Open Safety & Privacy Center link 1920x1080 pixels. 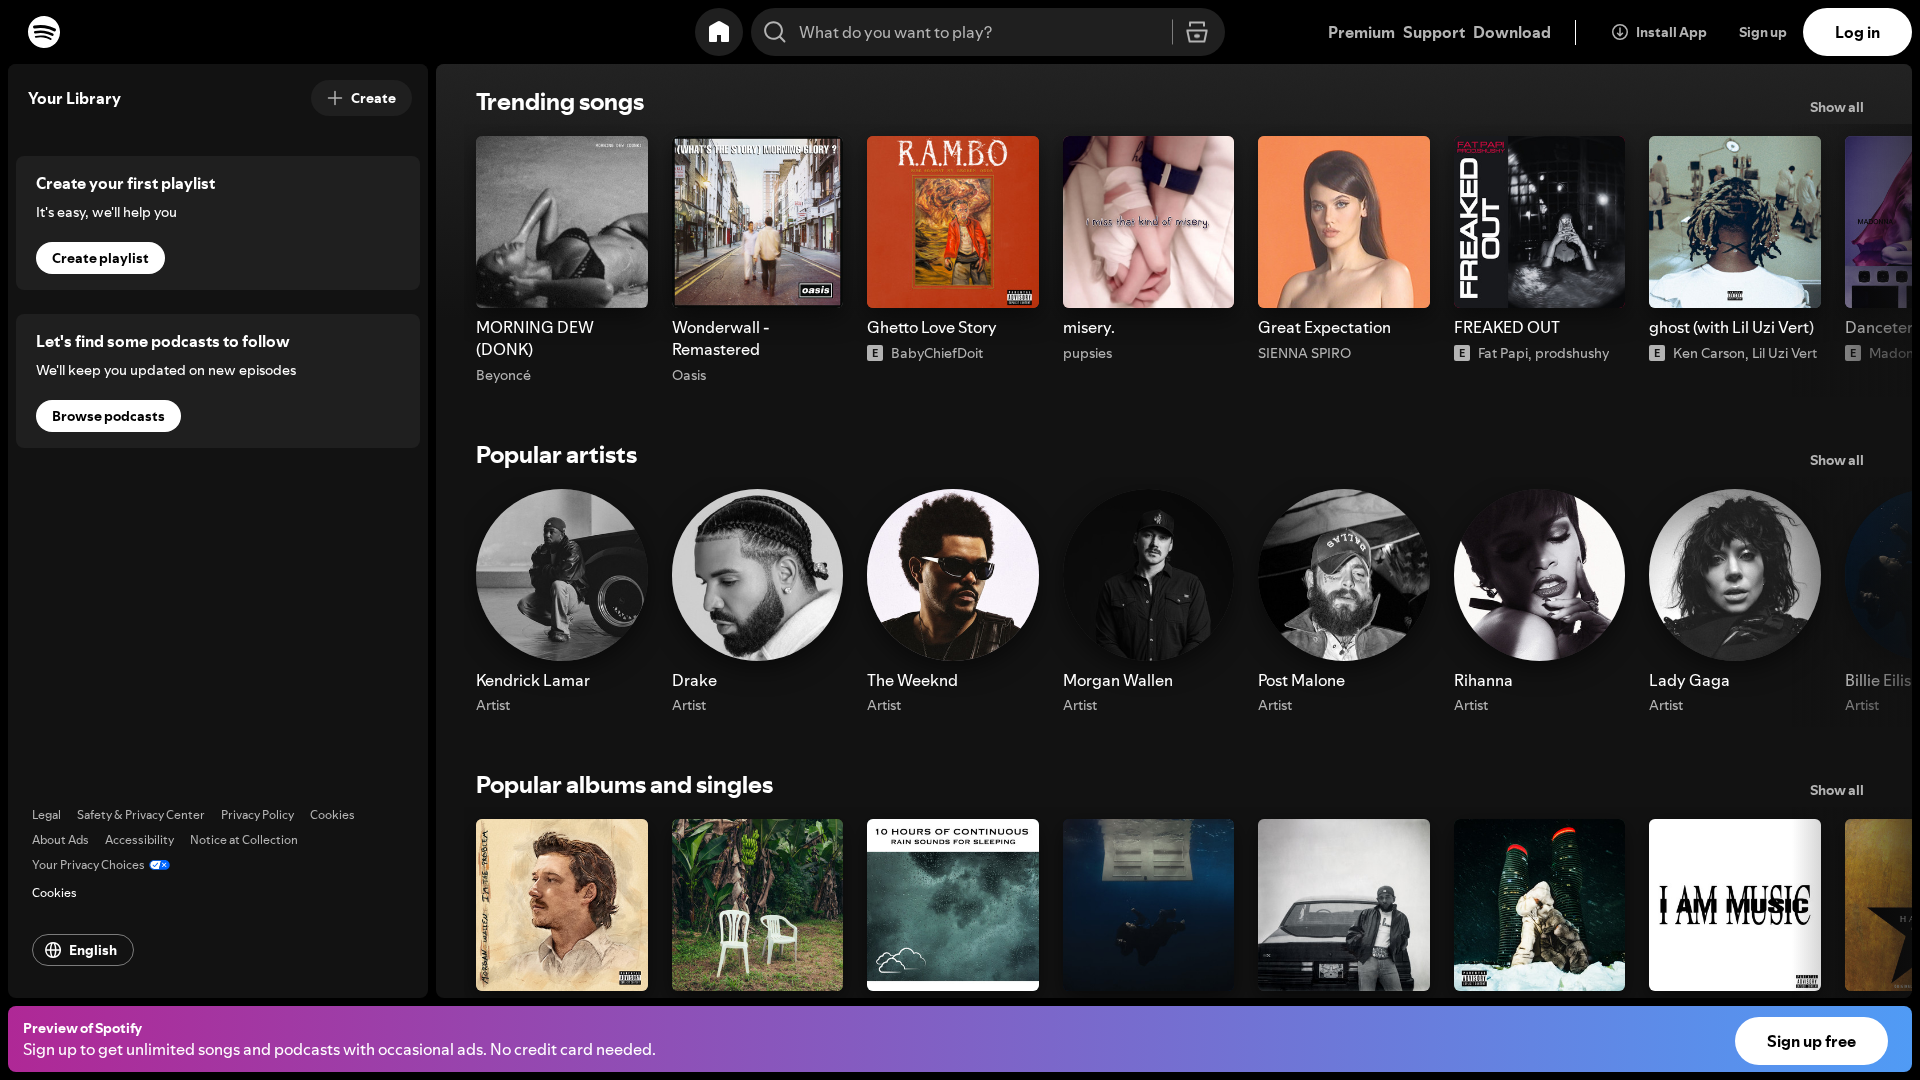(140, 815)
